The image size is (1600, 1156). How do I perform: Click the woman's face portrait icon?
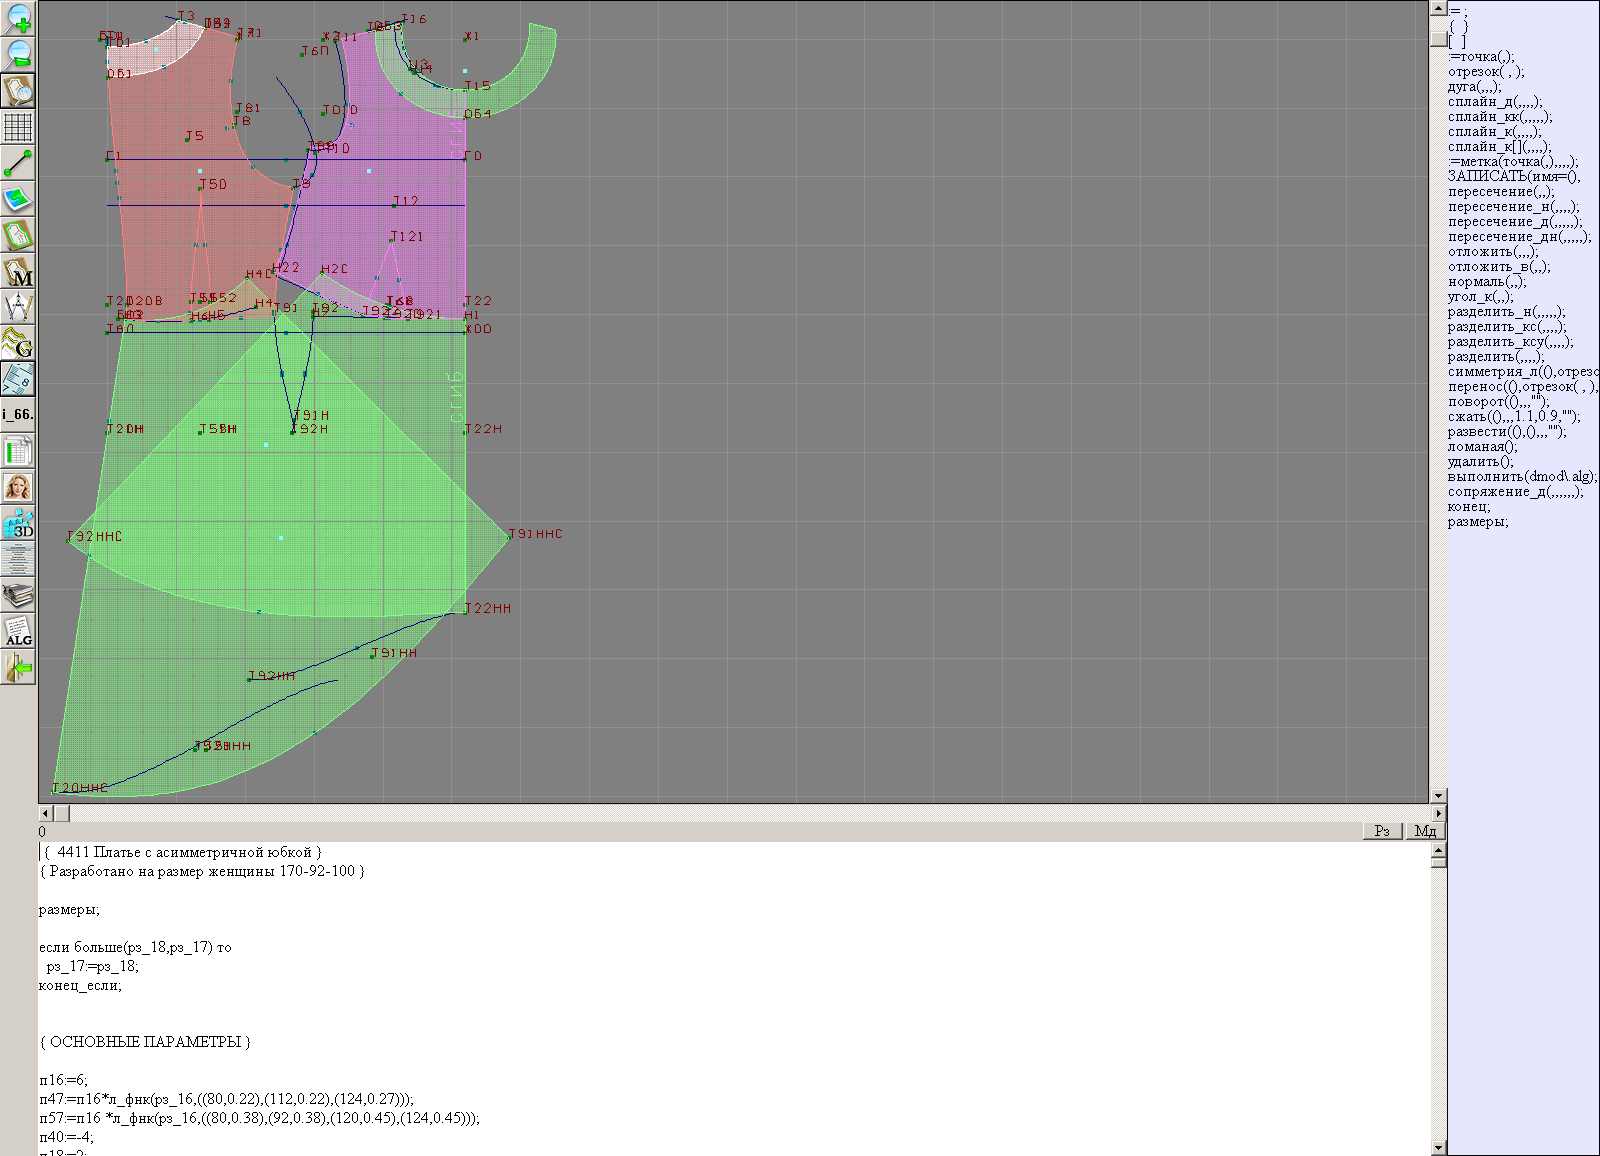pyautogui.click(x=18, y=487)
